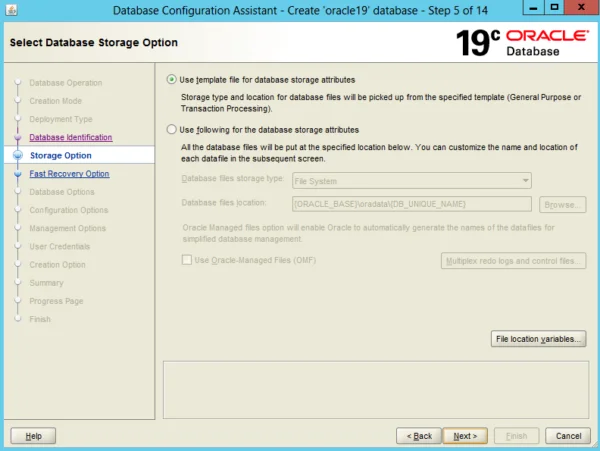Click the 'Select Database Storage Option' heading
Viewport: 600px width, 451px height.
point(94,42)
